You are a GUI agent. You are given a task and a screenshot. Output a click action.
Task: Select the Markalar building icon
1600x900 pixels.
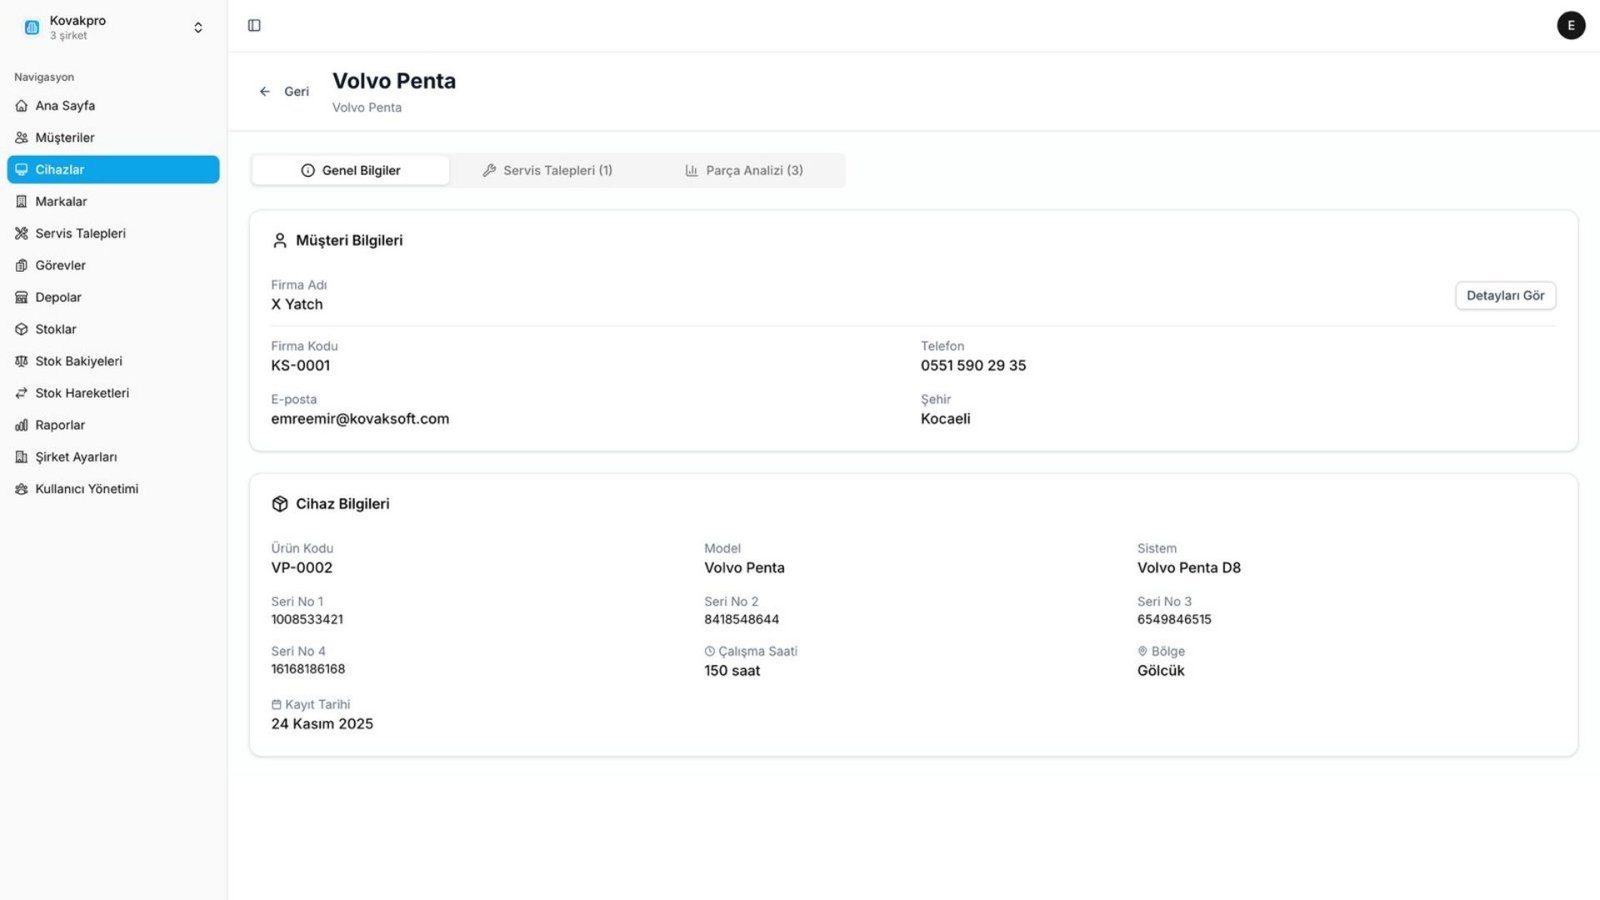[21, 202]
